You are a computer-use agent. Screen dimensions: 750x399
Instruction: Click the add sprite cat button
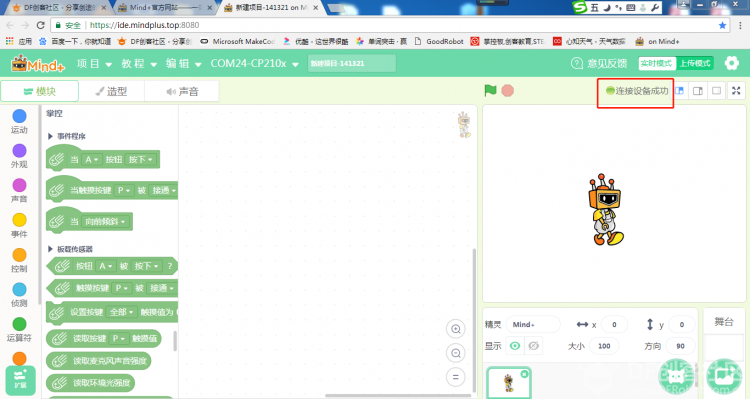(676, 377)
